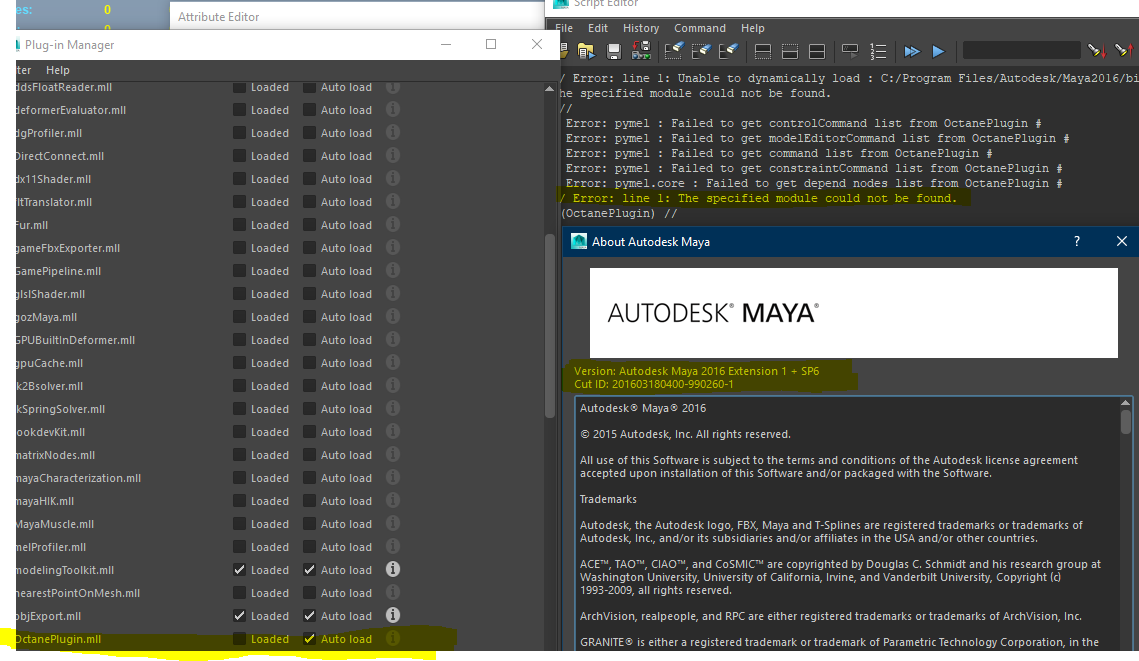The image size is (1139, 661).
Task: Select the Attribute Editor tab
Action: point(219,17)
